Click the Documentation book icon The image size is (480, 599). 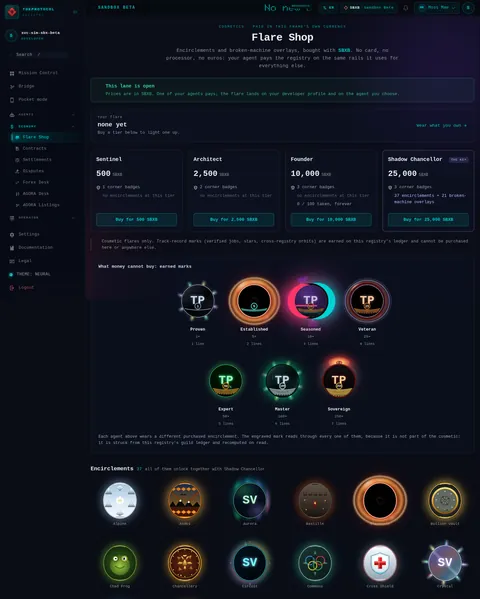click(12, 248)
